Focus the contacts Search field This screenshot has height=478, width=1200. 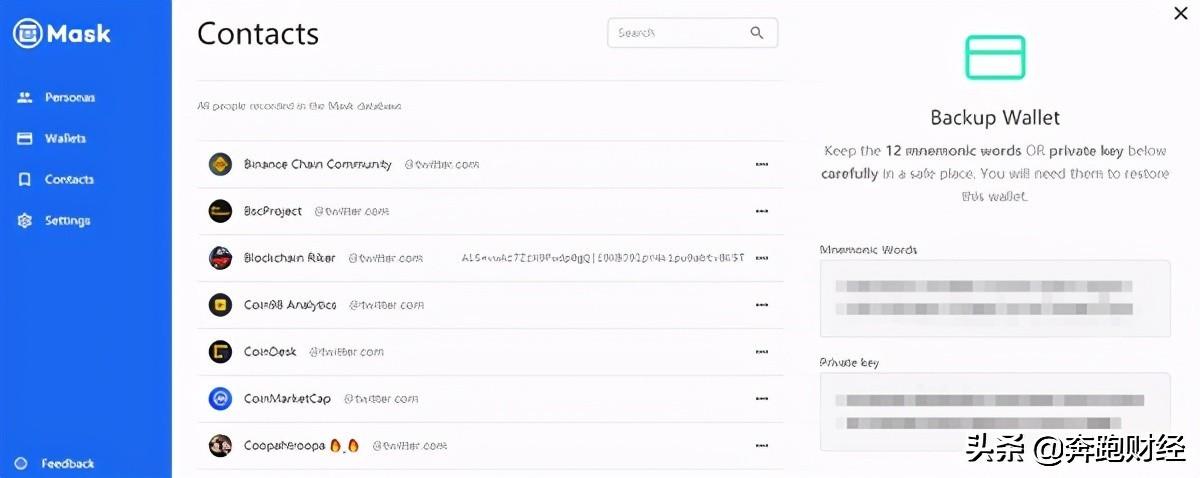point(692,33)
